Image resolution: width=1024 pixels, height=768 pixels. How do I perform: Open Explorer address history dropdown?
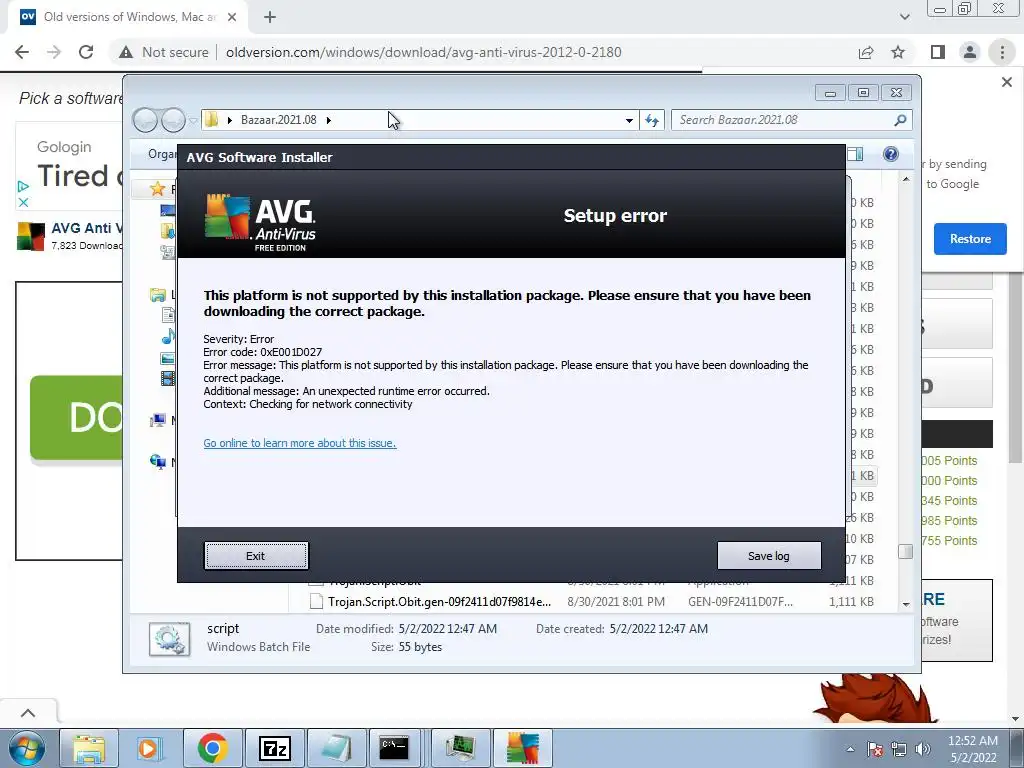pos(629,120)
